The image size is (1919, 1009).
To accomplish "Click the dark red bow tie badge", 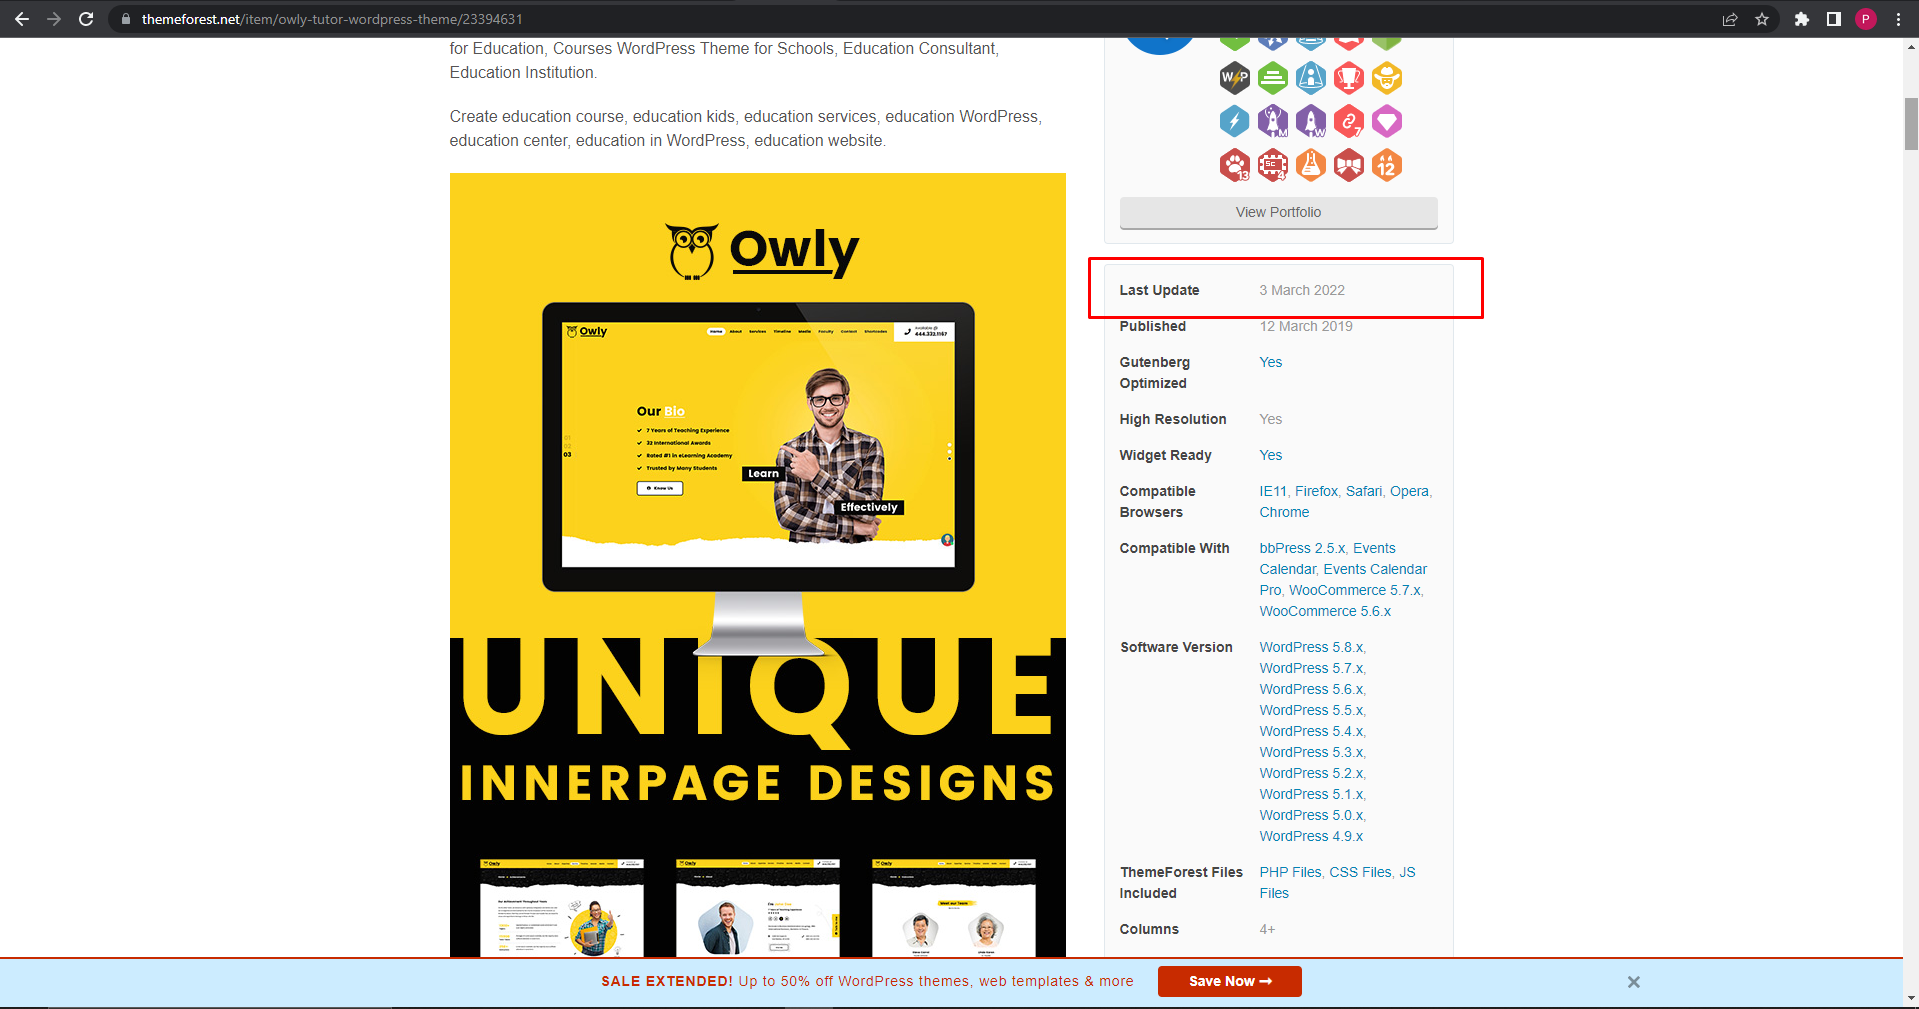I will point(1349,165).
